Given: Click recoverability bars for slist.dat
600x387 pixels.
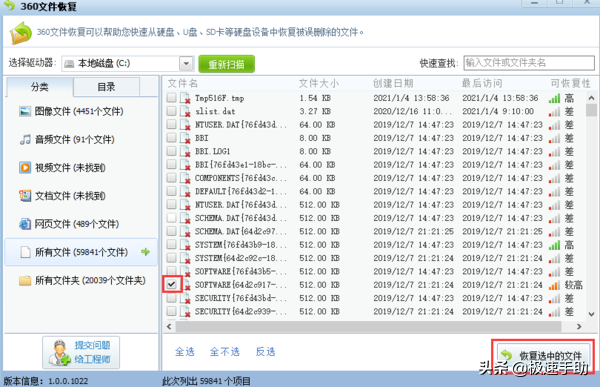Looking at the screenshot, I should (x=554, y=112).
